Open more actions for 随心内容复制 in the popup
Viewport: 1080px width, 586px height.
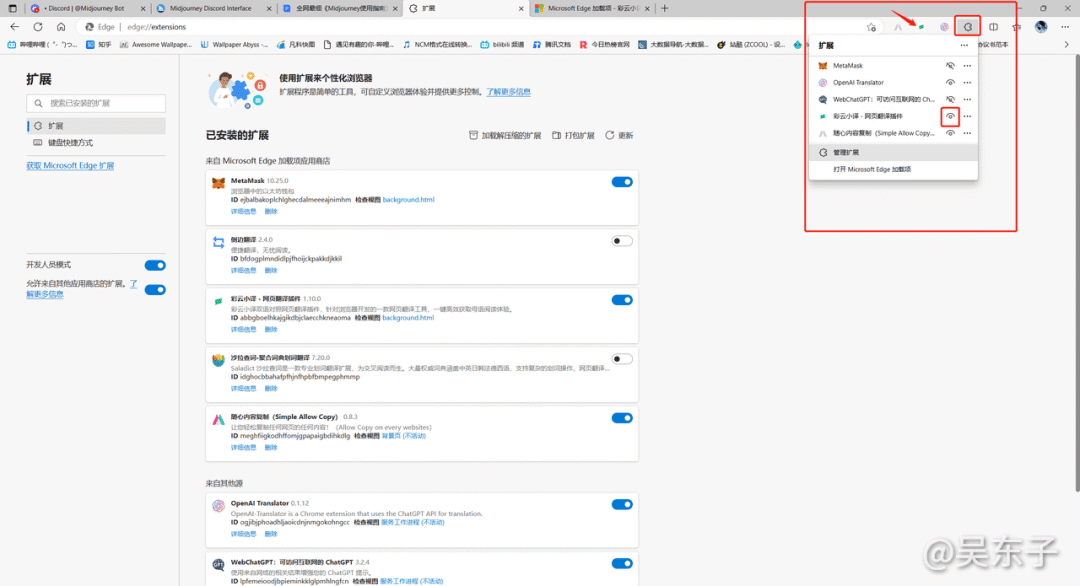click(967, 133)
